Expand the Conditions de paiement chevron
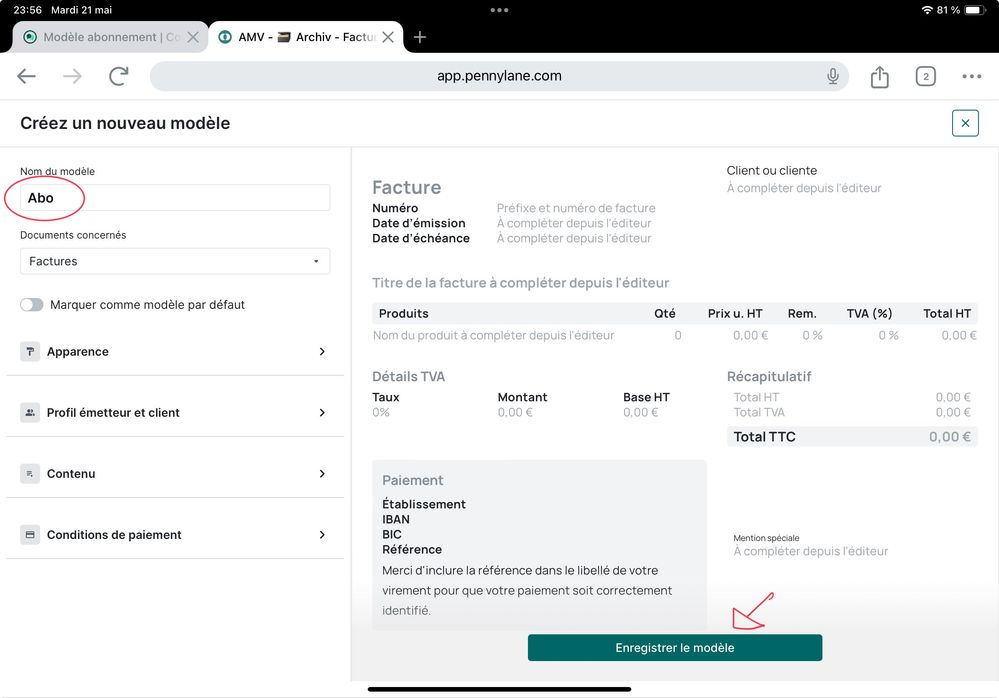 [x=322, y=535]
